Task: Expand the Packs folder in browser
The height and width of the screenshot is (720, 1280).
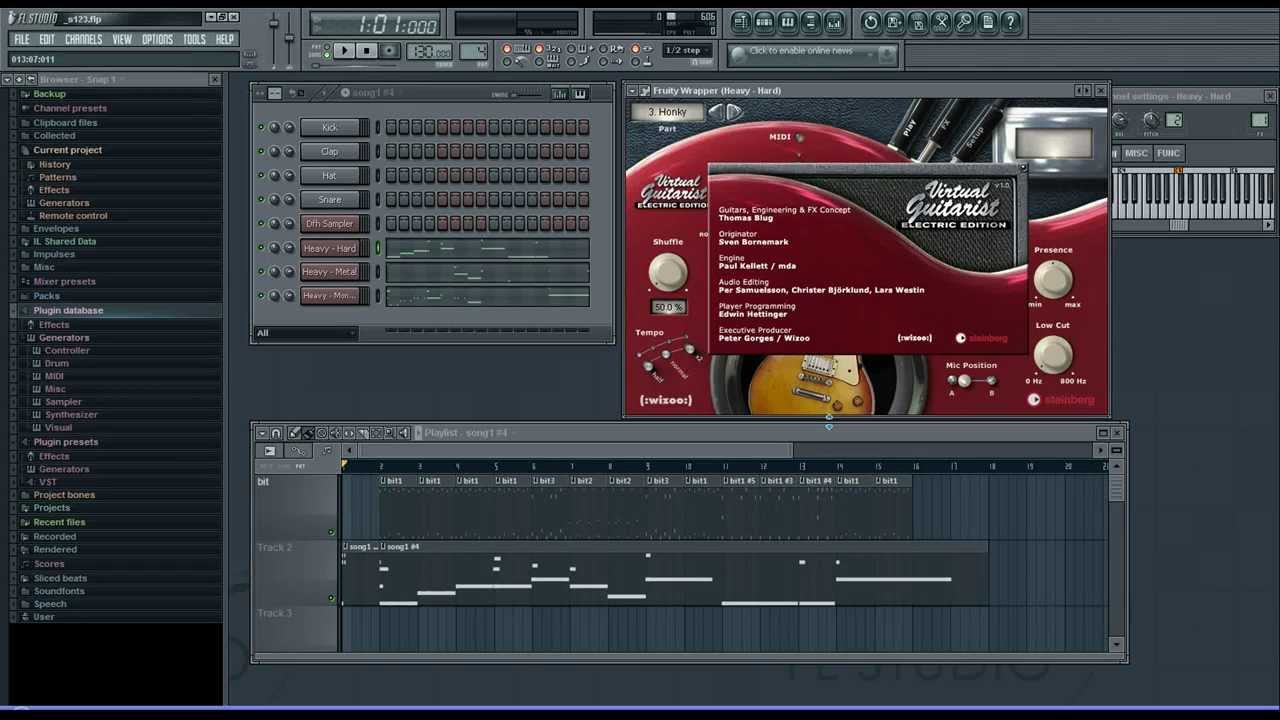Action: (46, 296)
